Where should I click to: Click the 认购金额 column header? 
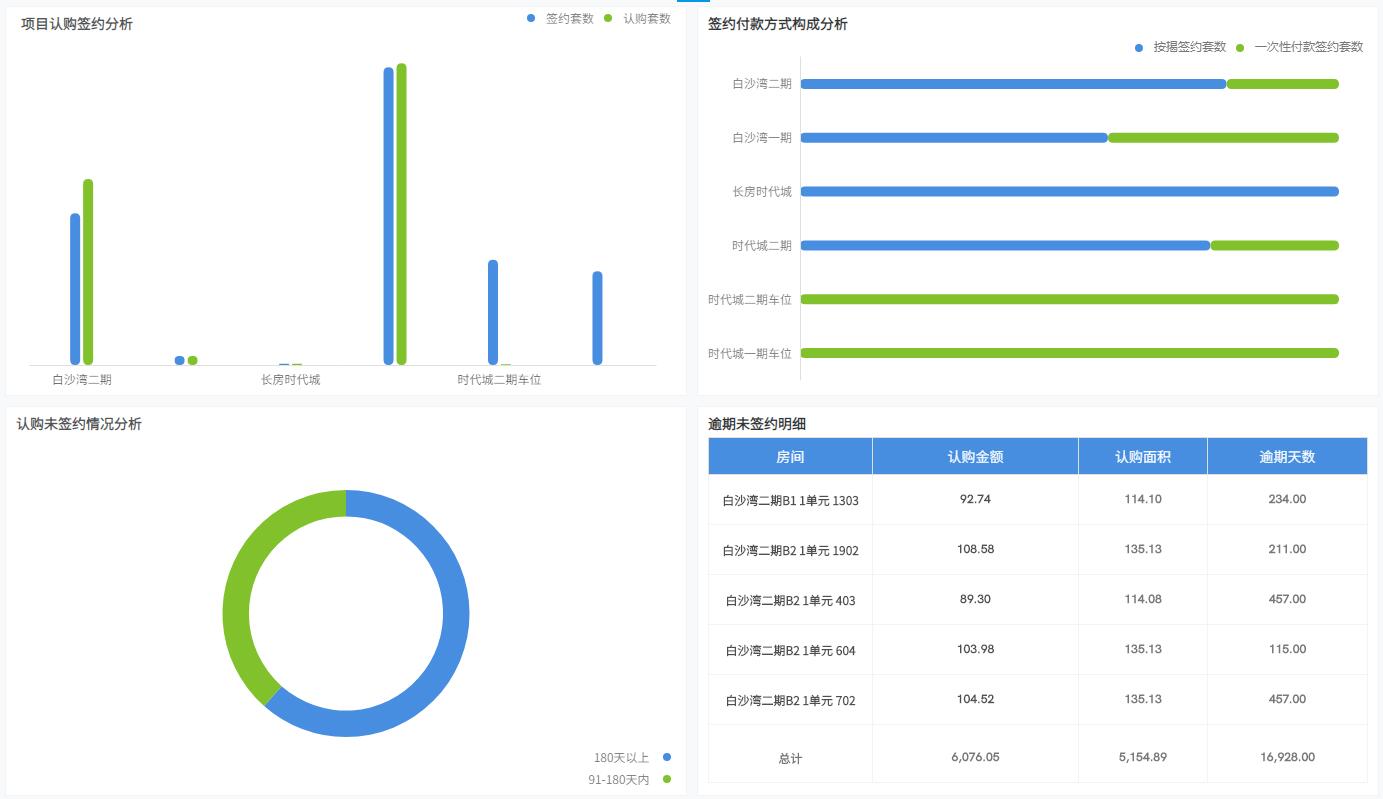tap(975, 456)
